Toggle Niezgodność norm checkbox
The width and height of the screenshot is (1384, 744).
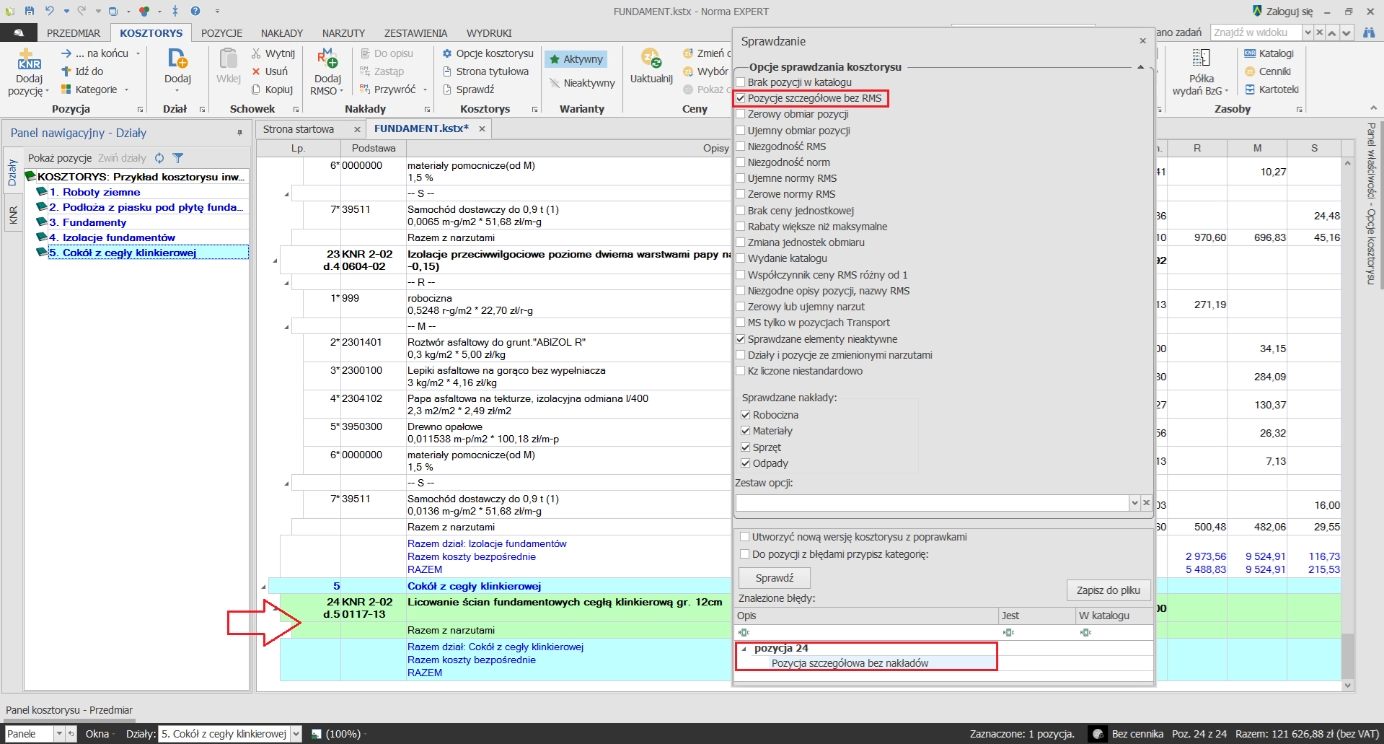741,162
